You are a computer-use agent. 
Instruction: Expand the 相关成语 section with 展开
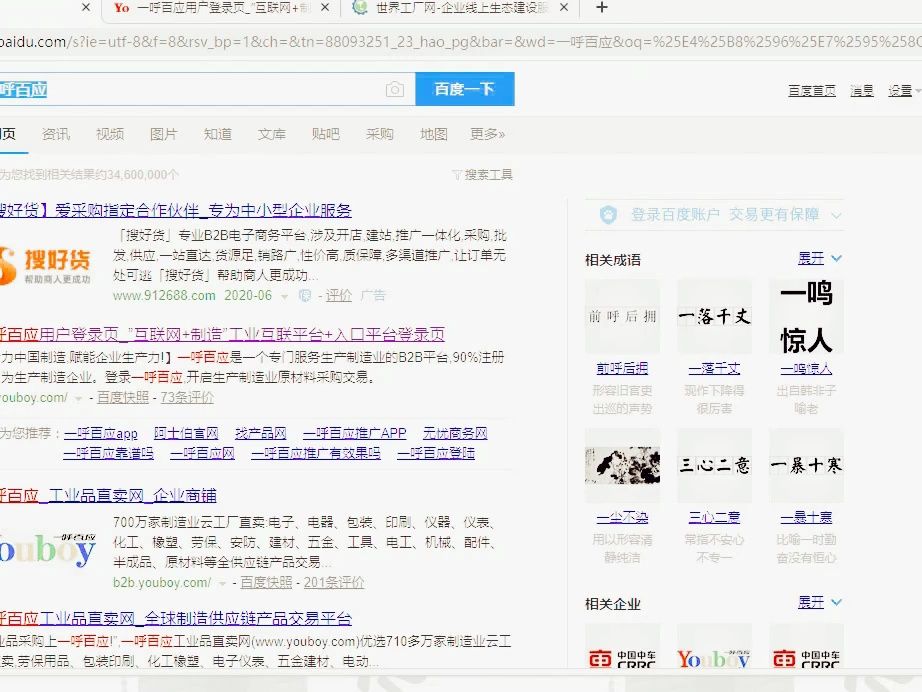813,258
